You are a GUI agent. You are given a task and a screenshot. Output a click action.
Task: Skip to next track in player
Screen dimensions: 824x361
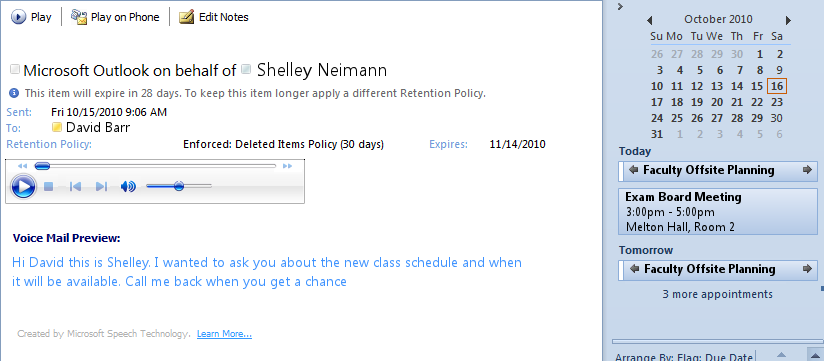(101, 186)
